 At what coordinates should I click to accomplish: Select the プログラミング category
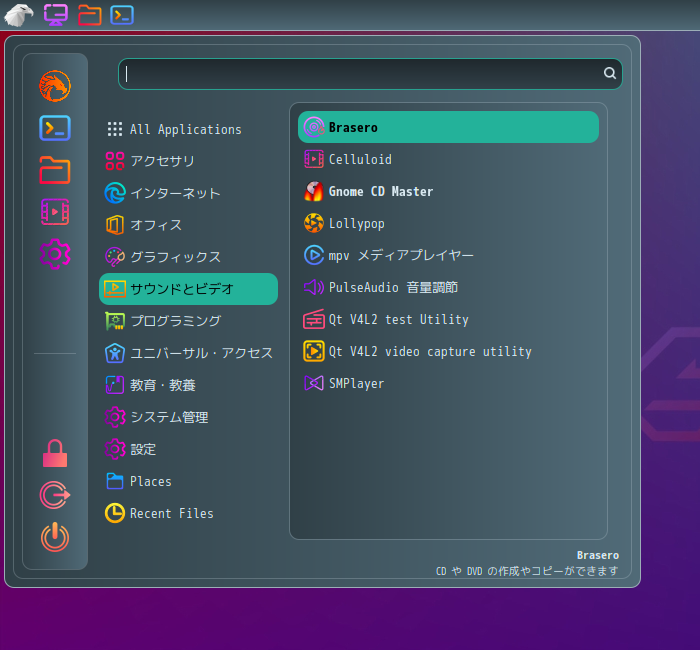coord(188,321)
